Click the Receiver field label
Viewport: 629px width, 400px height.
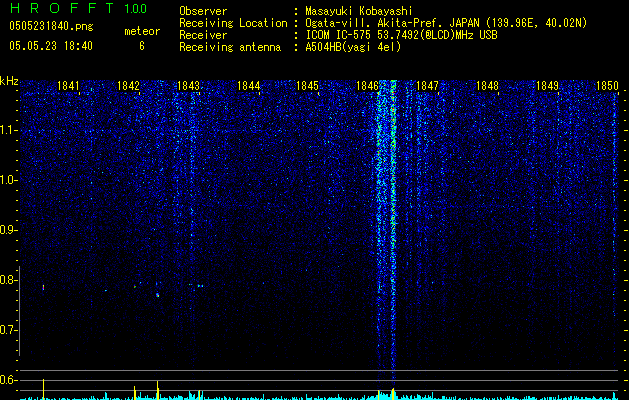click(203, 35)
